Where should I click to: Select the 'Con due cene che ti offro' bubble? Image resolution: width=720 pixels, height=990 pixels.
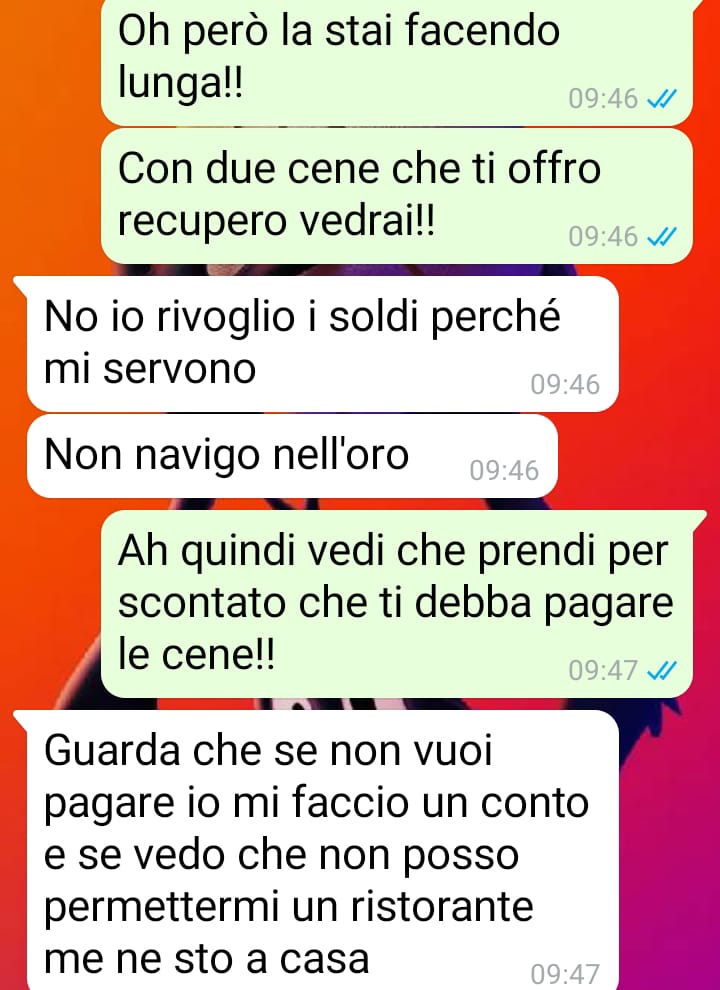click(x=397, y=196)
